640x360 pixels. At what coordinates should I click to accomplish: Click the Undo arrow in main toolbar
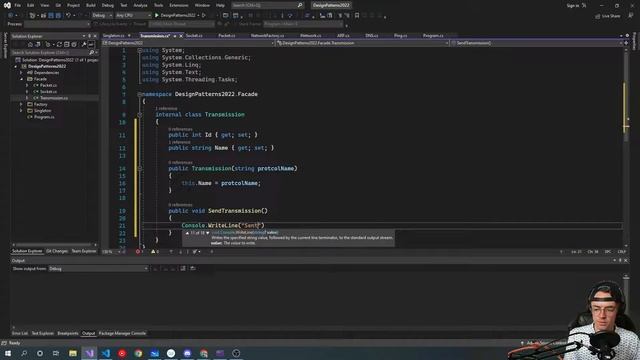pos(68,16)
